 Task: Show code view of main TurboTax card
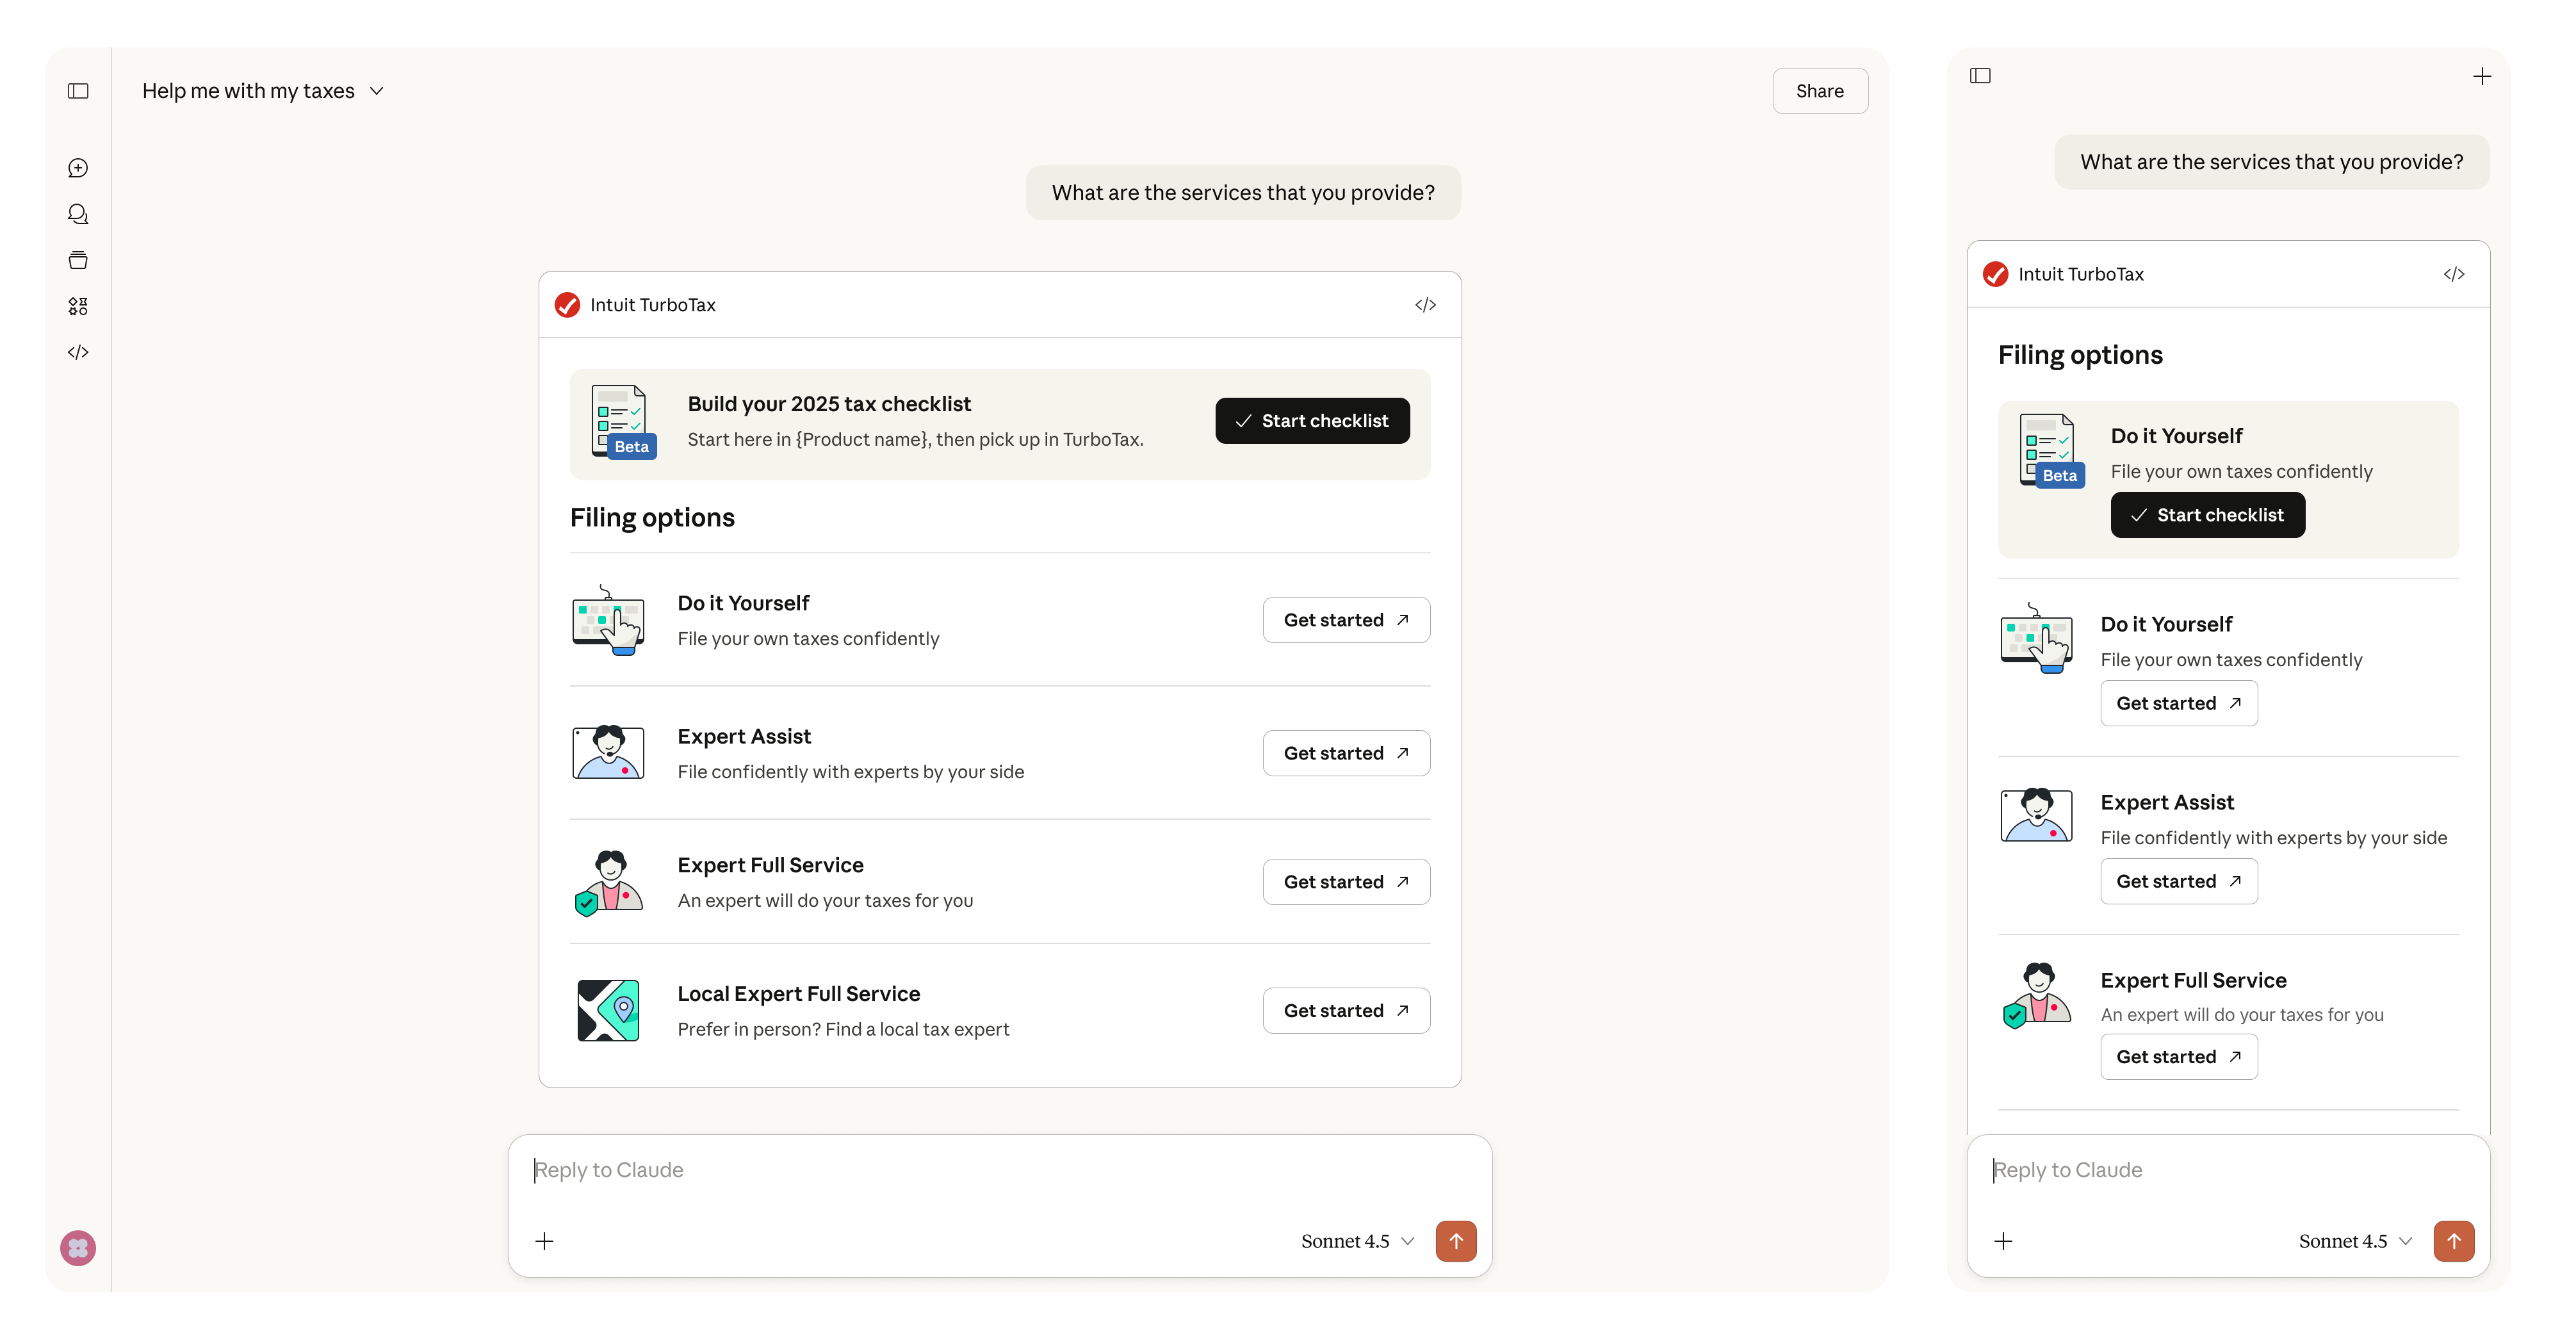coord(1425,305)
